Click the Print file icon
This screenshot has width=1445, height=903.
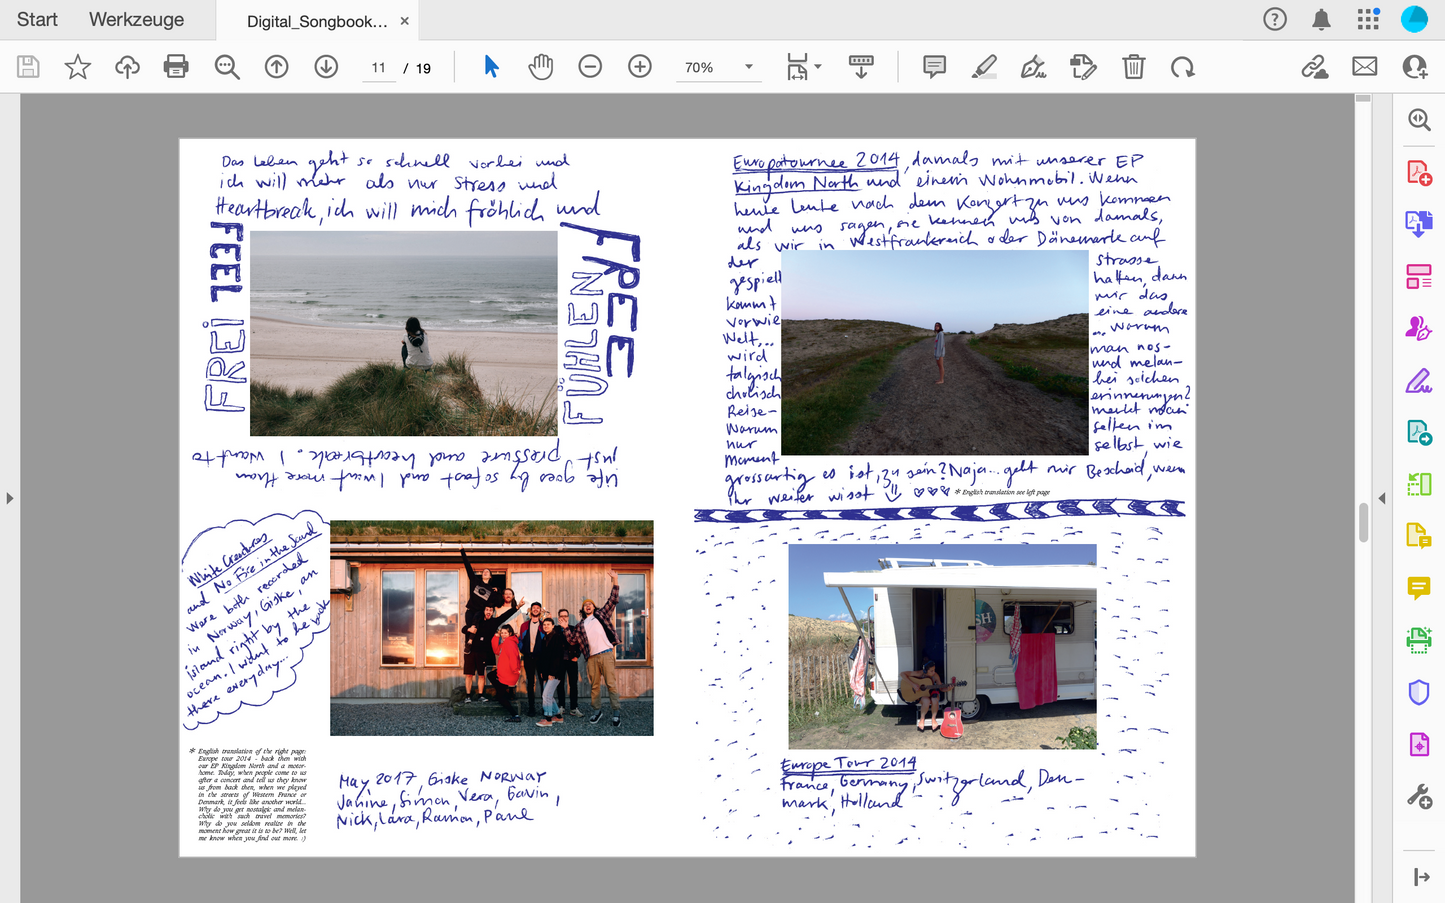(x=176, y=67)
